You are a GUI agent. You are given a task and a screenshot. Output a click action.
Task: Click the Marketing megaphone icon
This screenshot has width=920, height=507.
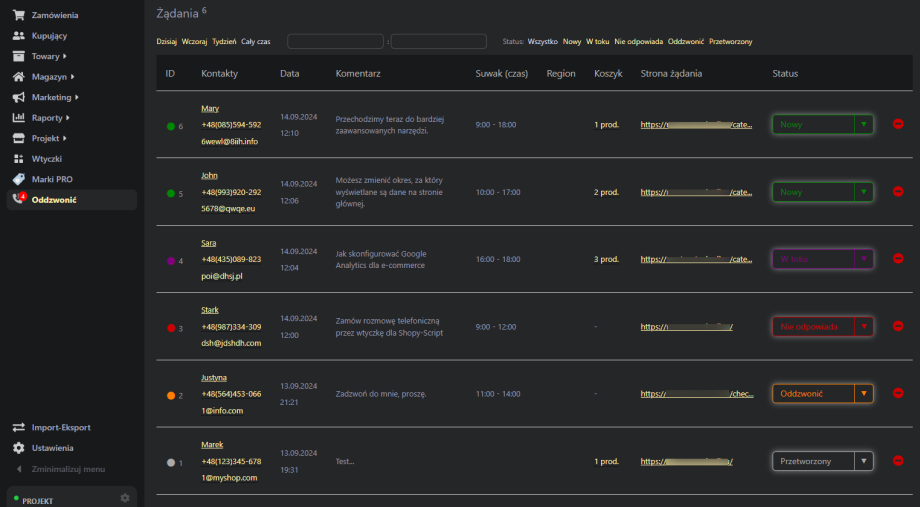pyautogui.click(x=18, y=97)
